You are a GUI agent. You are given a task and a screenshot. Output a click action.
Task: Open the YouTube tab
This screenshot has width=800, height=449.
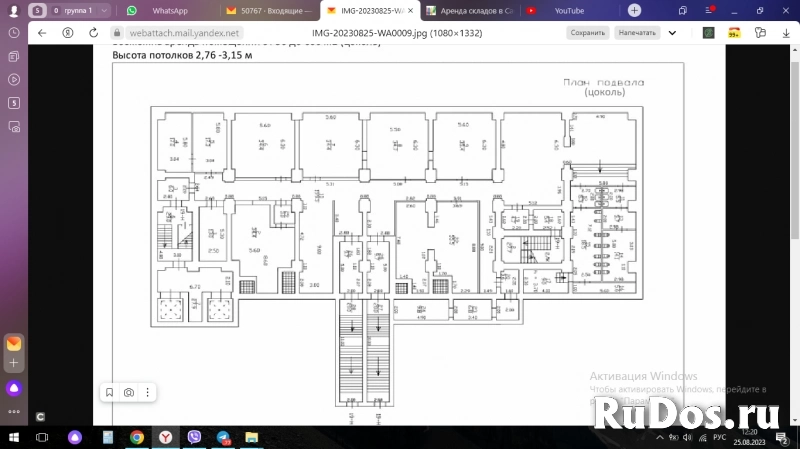tap(568, 10)
